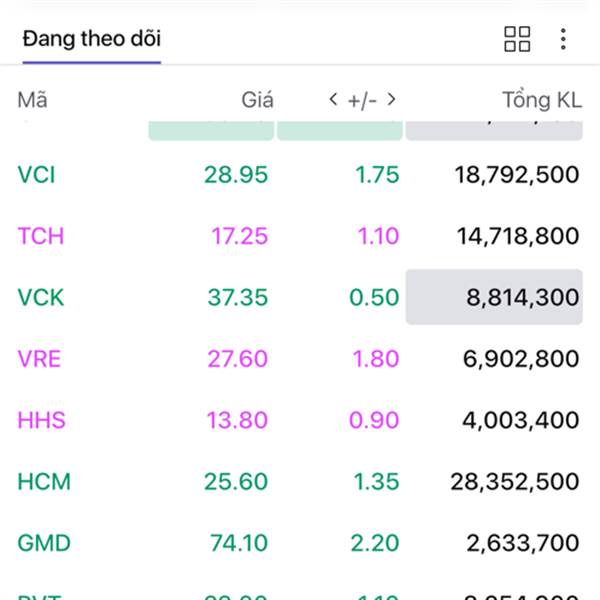Select the HHS stock symbol

point(41,420)
